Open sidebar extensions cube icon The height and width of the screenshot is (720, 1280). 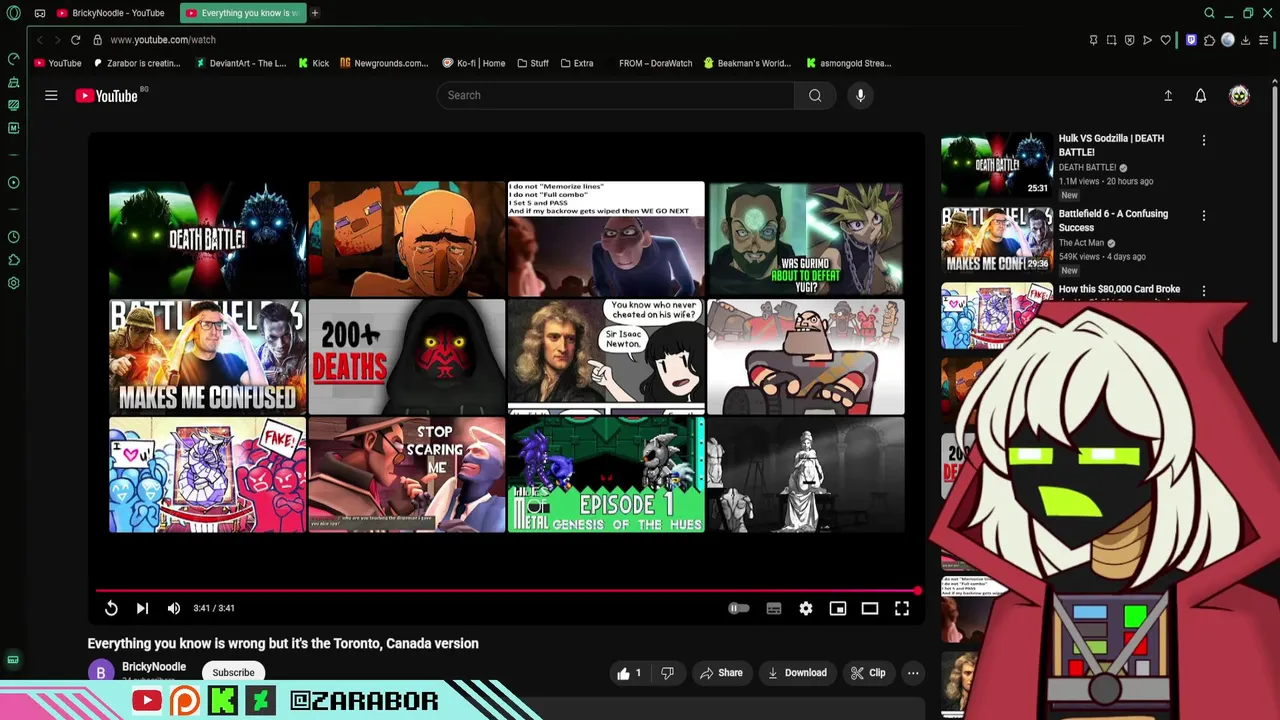coord(13,260)
